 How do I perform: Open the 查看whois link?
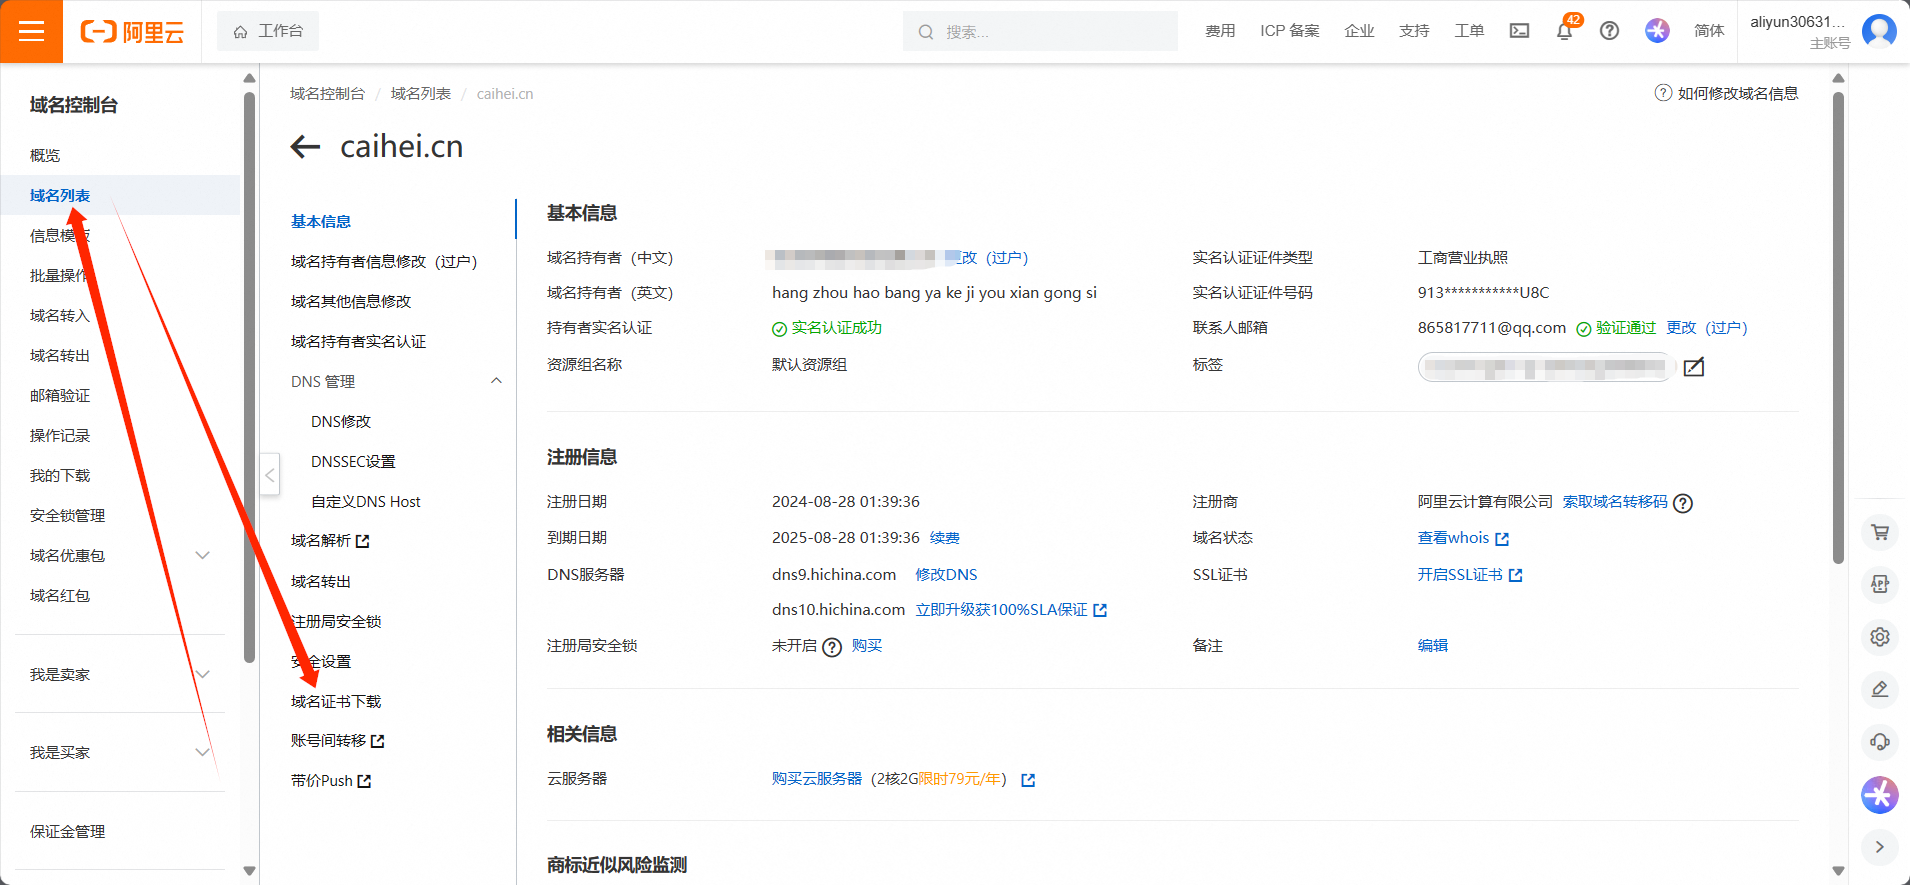(x=1463, y=538)
